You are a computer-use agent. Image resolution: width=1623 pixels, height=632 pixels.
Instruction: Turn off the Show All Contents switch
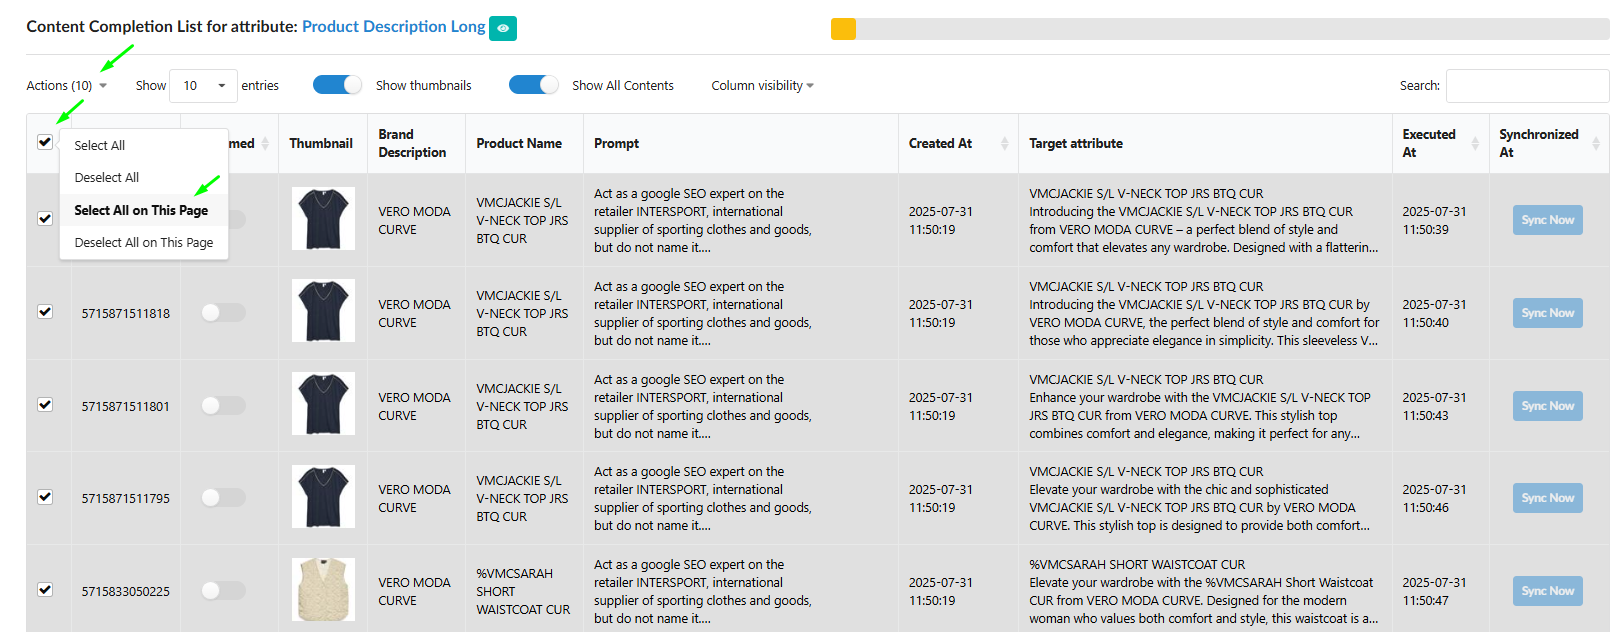click(533, 85)
